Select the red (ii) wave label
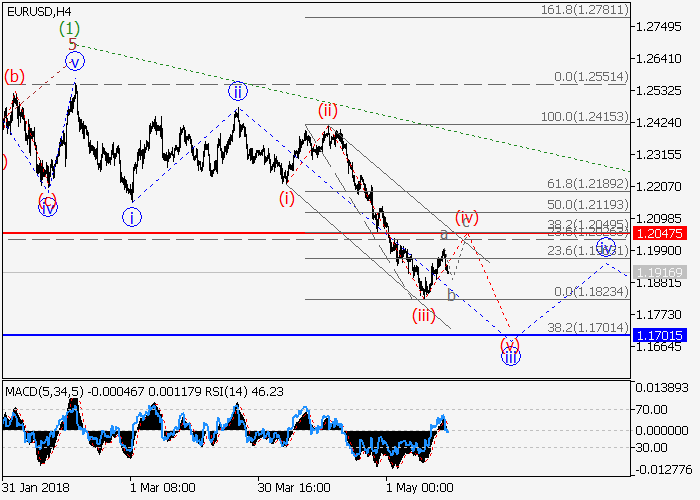 click(328, 110)
